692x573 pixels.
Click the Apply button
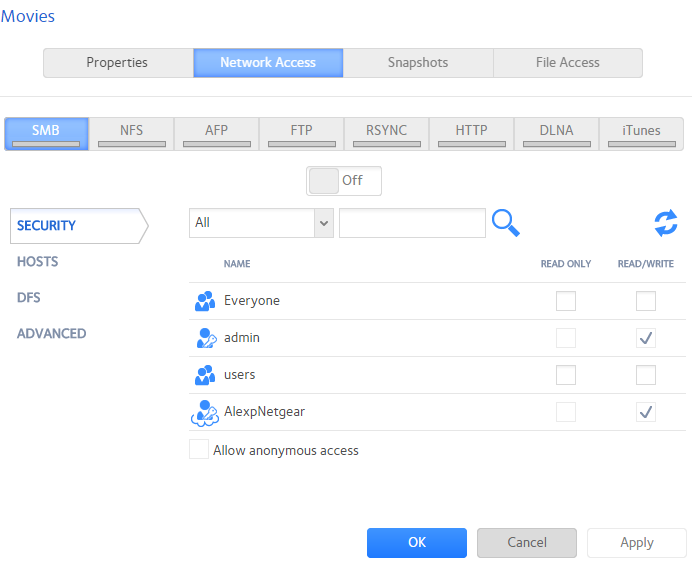coord(637,543)
